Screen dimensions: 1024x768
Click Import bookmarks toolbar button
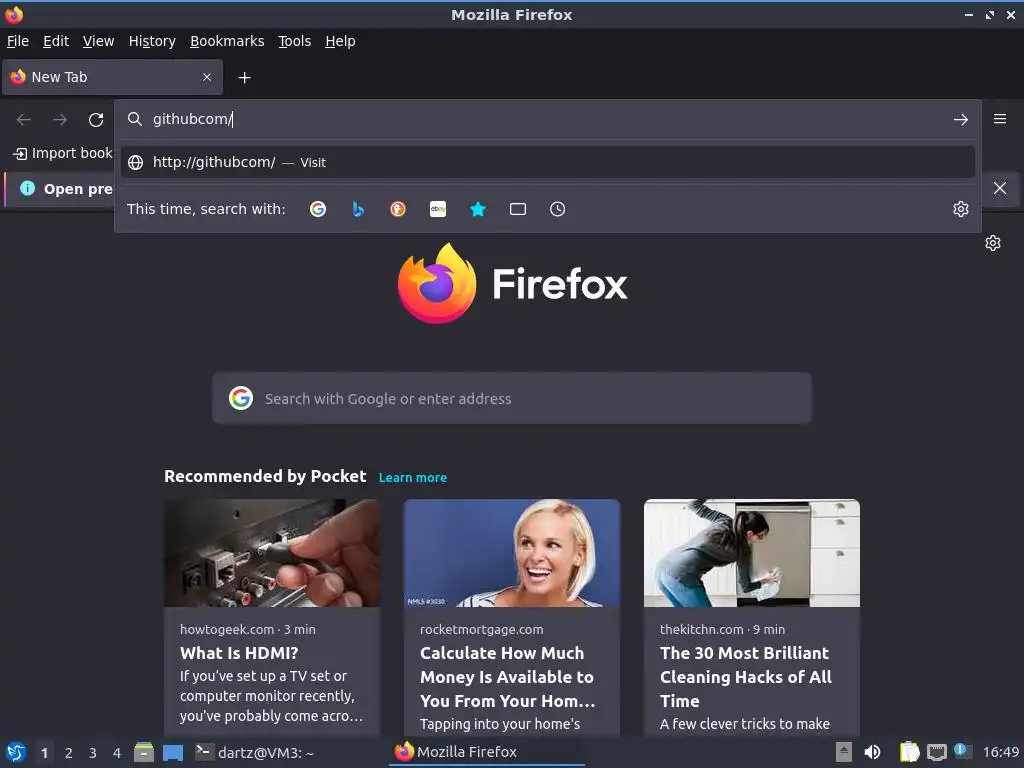pos(63,153)
